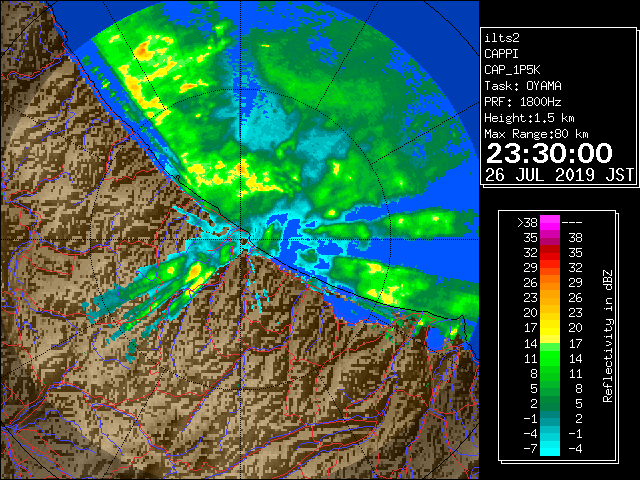Viewport: 640px width, 480px height.
Task: Click the '>38' legend value
Action: [527, 223]
